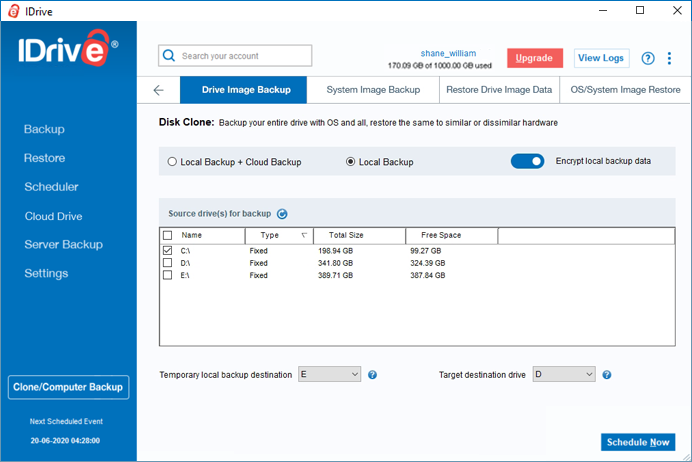Check the D:\ drive checkbox
Screen dimensions: 692x462
(167, 263)
